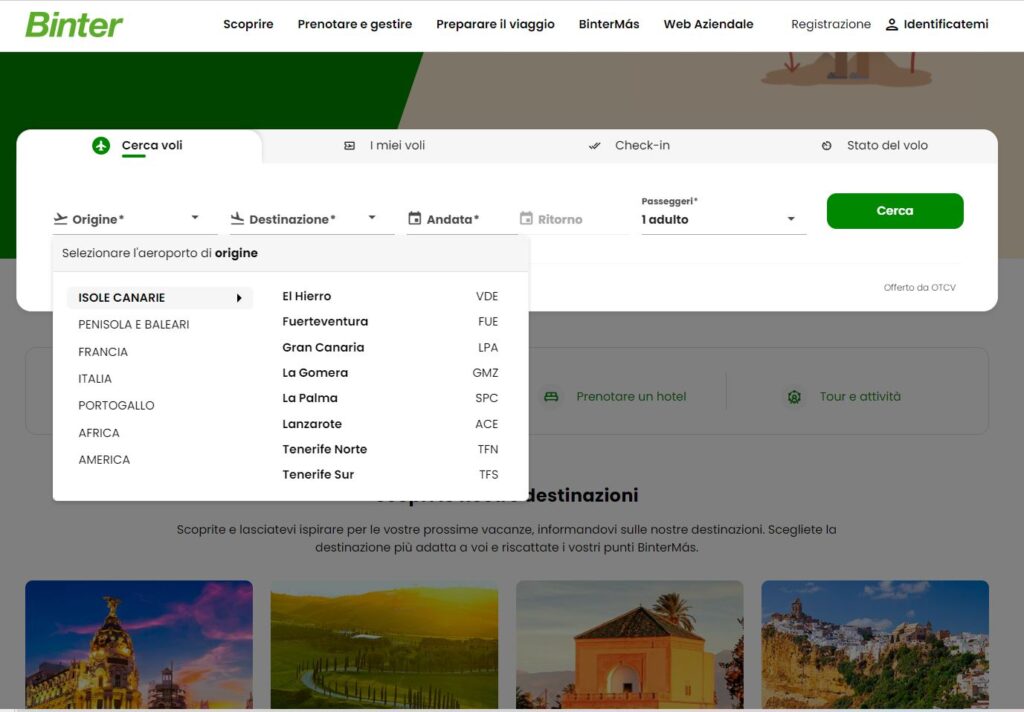Switch to the Cerca voli tab
The image size is (1024, 712).
point(139,146)
